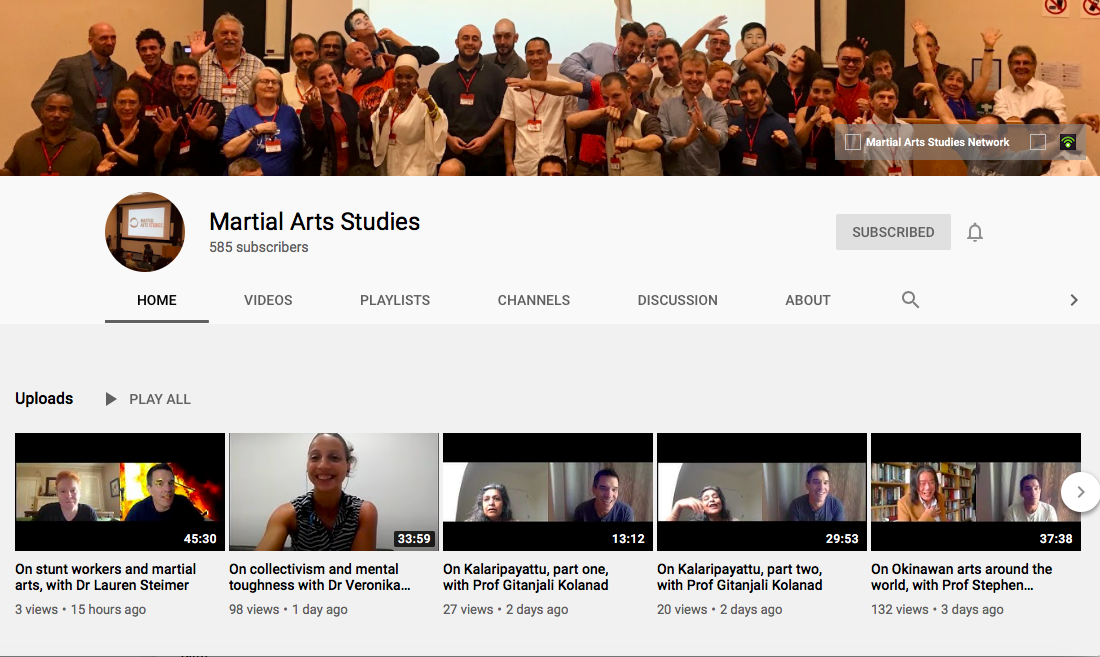Toggle the Subscribed button

pos(893,232)
